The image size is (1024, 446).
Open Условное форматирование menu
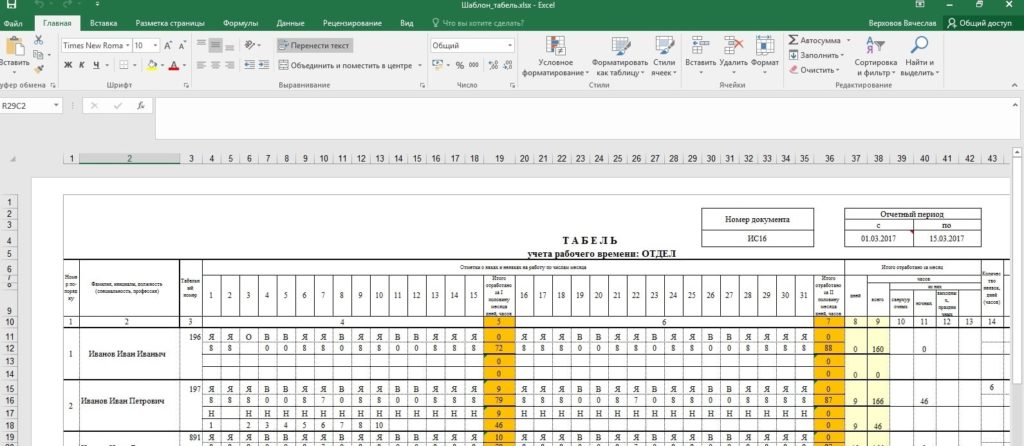[556, 57]
